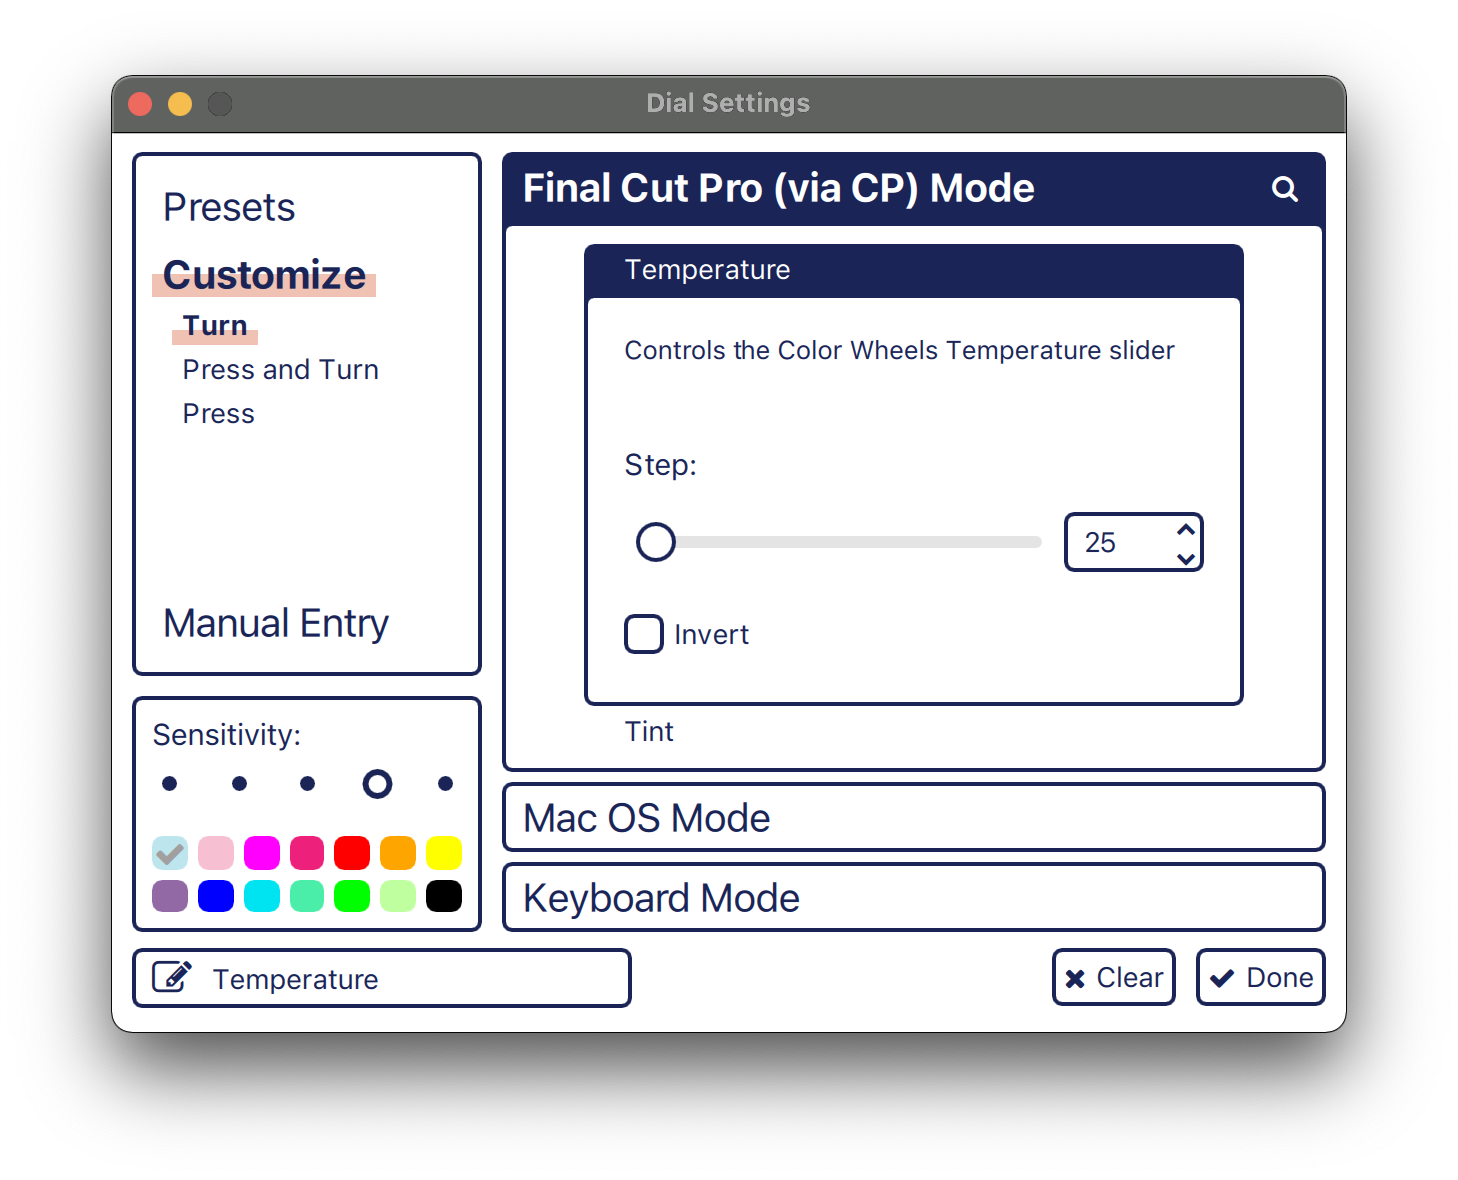Minimize the Dial Settings window
This screenshot has height=1180, width=1458.
pyautogui.click(x=180, y=104)
